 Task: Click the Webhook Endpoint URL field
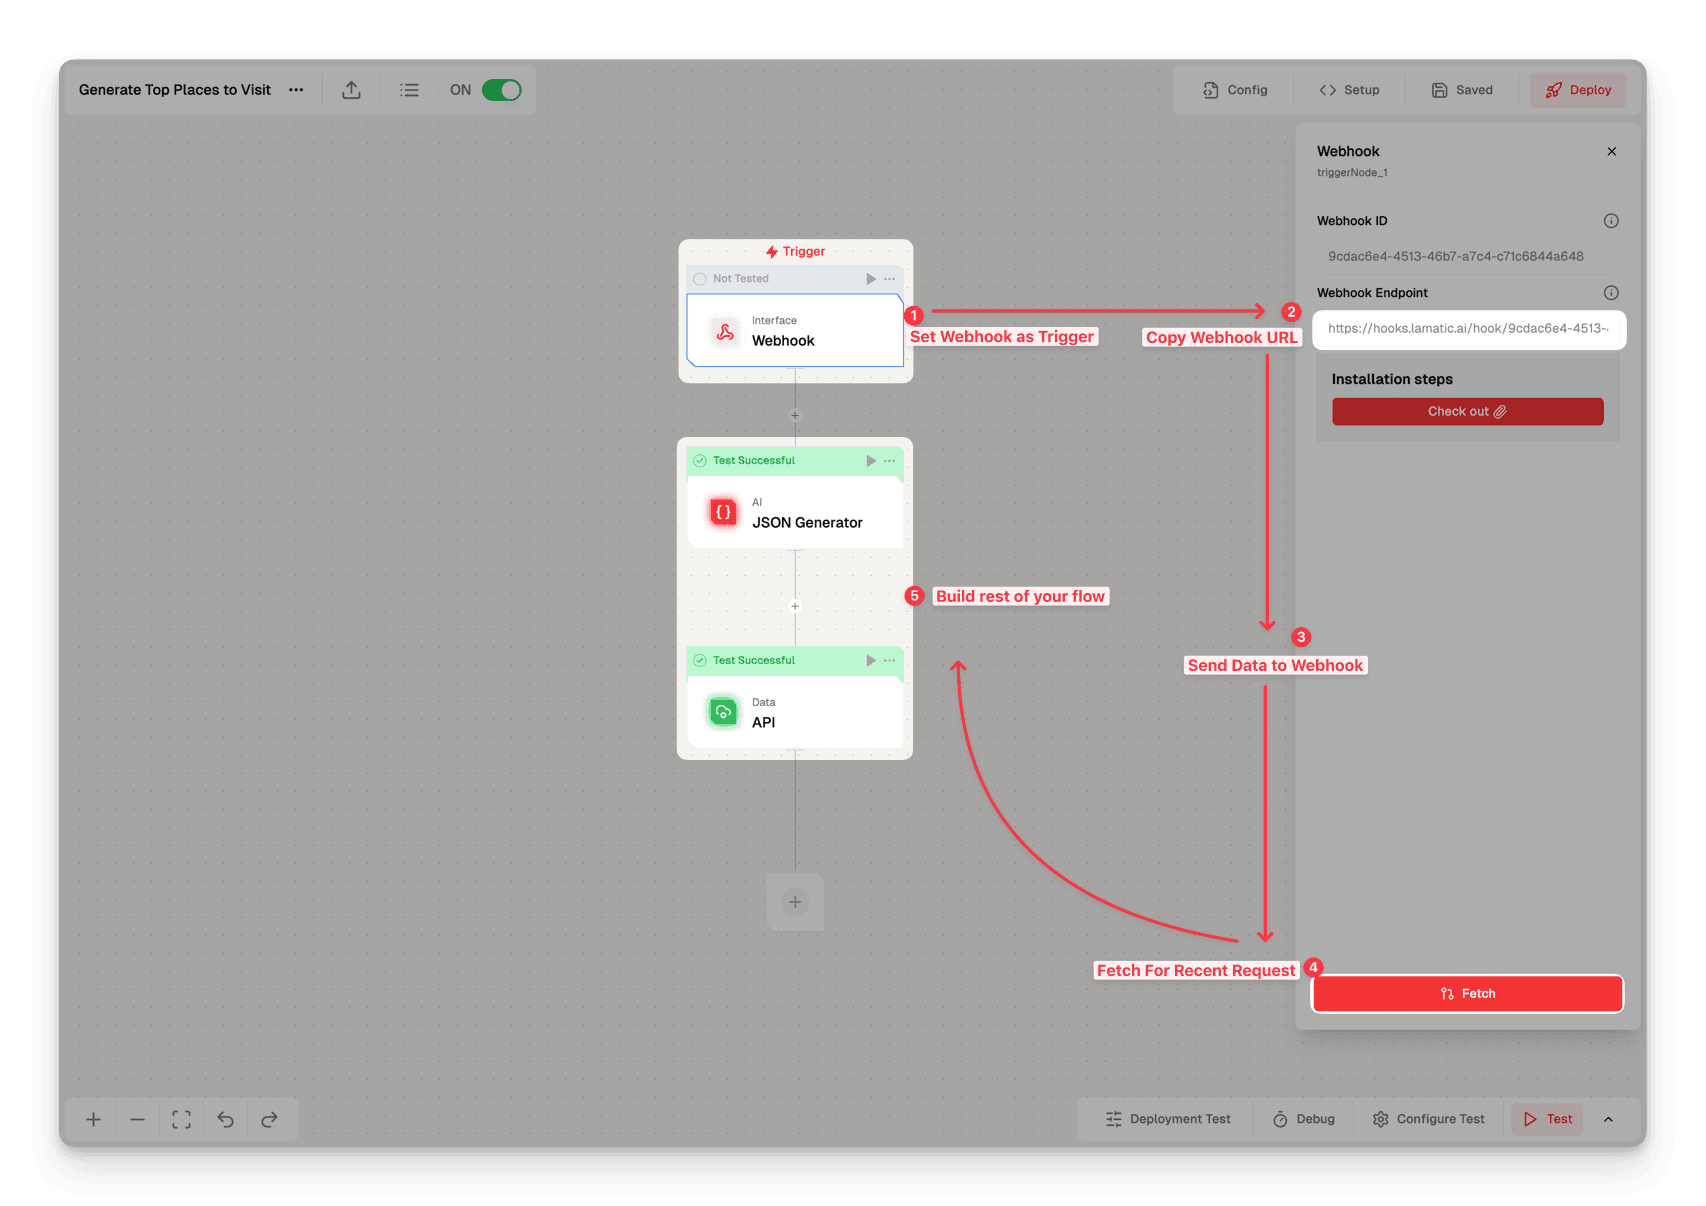click(1468, 329)
